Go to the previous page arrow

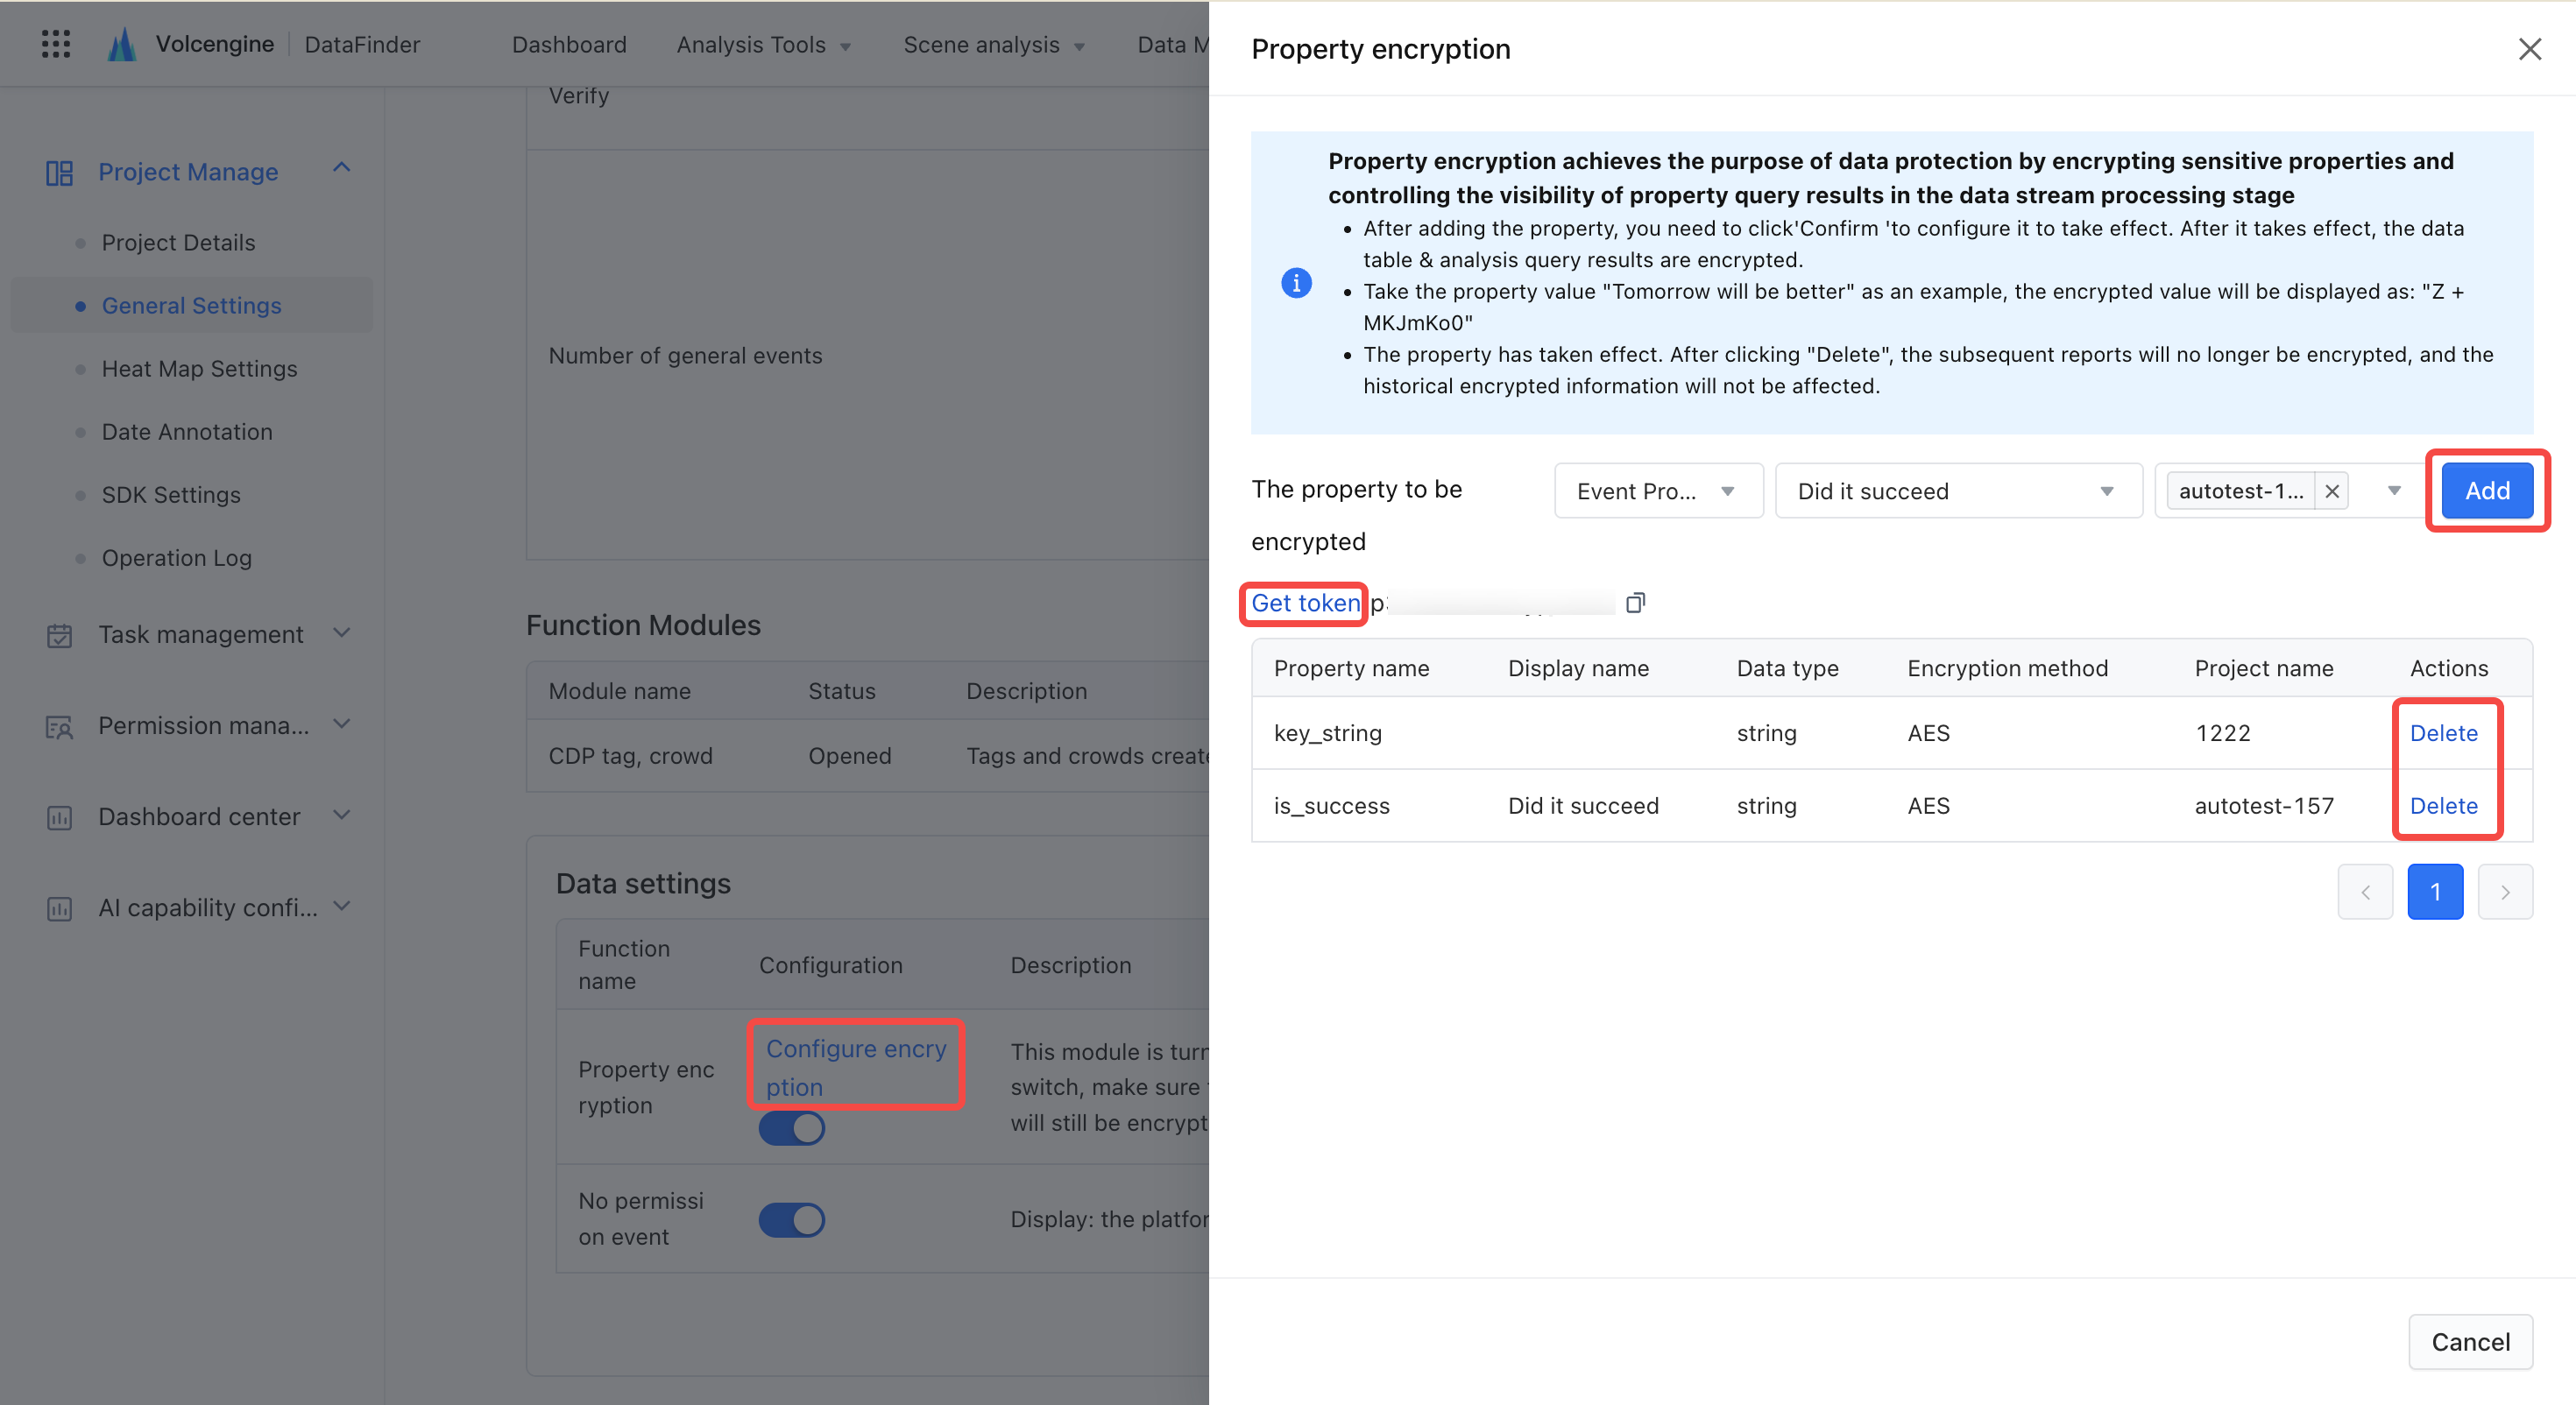click(2365, 892)
